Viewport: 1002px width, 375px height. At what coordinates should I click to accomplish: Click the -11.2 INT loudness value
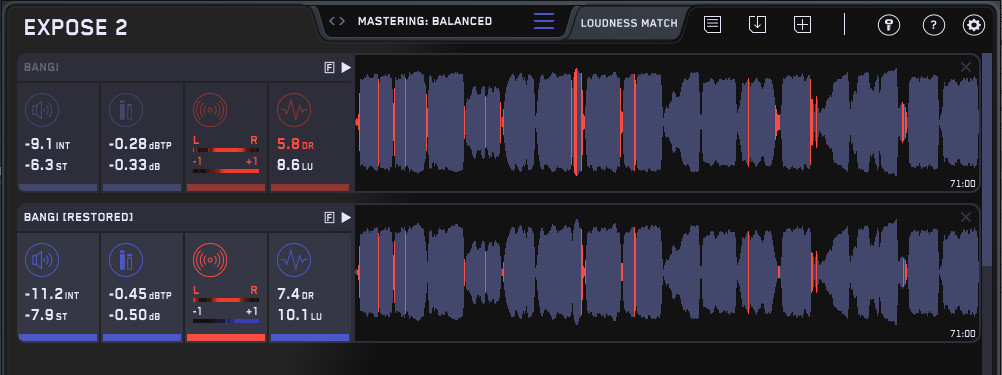(x=52, y=295)
